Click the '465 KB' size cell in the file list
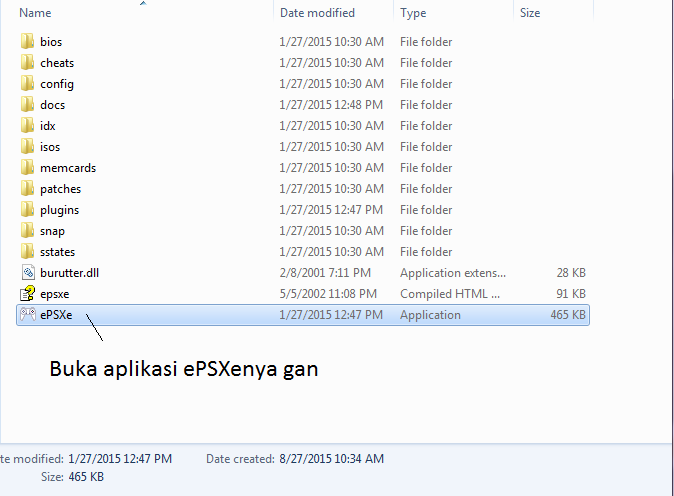 [568, 315]
